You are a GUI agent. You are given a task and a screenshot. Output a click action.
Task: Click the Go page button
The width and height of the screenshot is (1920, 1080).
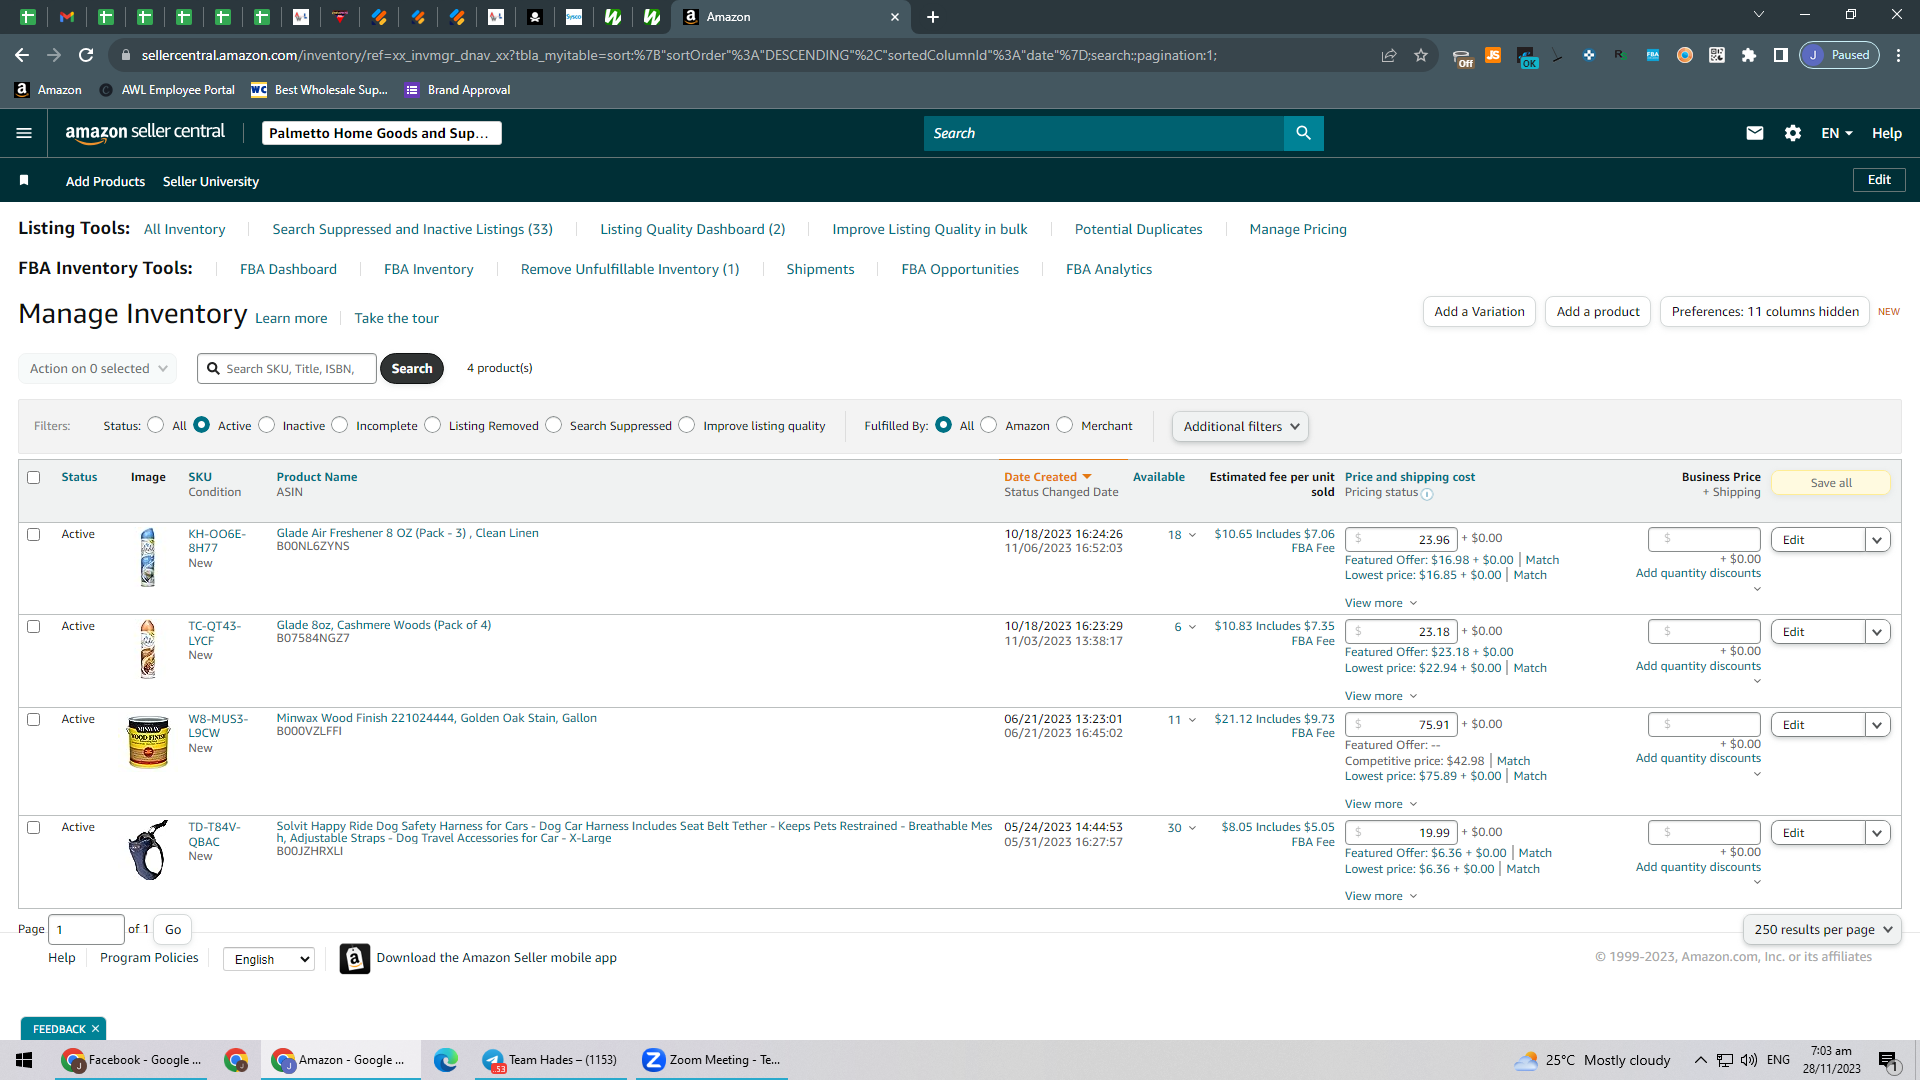pos(173,930)
